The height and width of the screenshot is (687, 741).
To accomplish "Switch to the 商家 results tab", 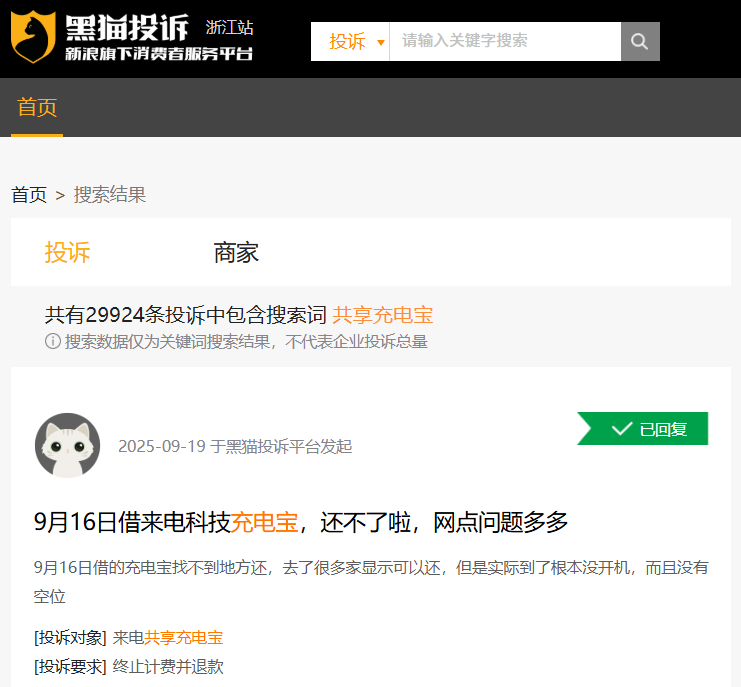I will (236, 253).
